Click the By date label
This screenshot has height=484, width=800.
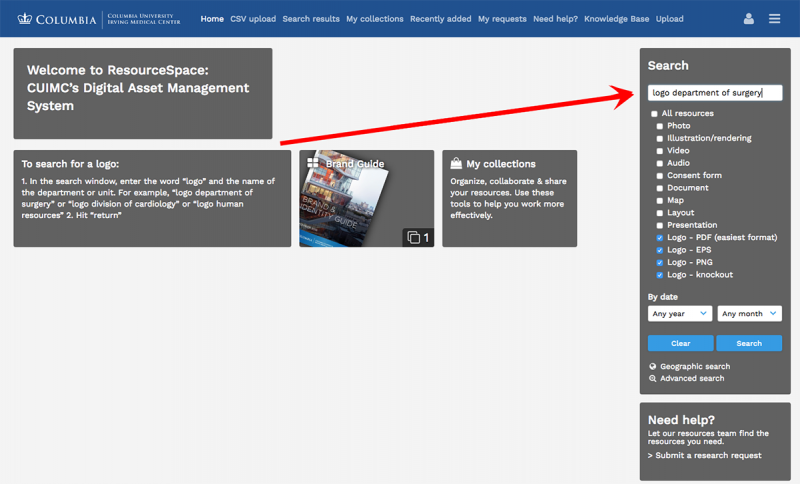tap(662, 297)
